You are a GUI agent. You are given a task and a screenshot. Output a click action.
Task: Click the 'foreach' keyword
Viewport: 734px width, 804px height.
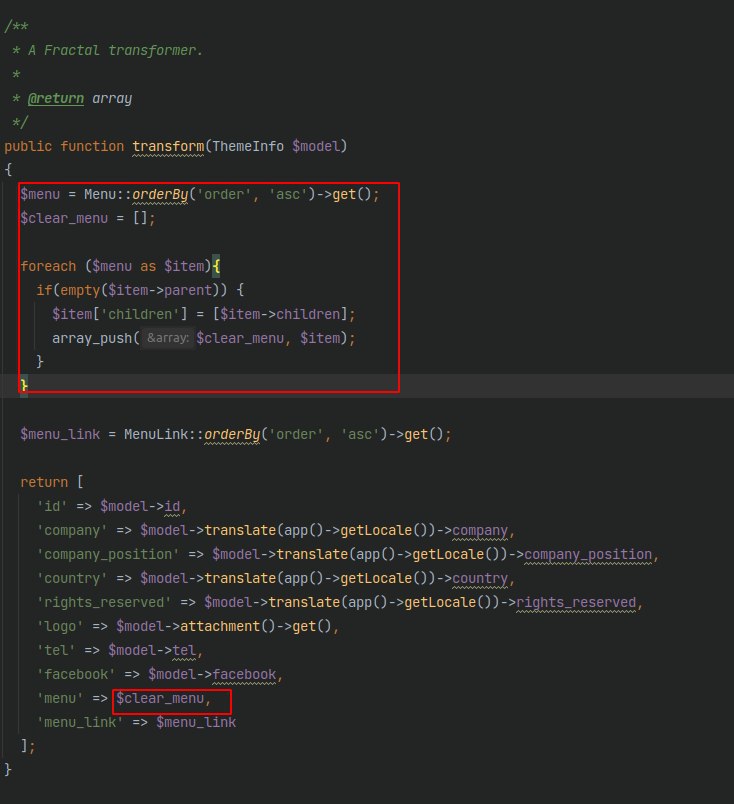tap(48, 267)
